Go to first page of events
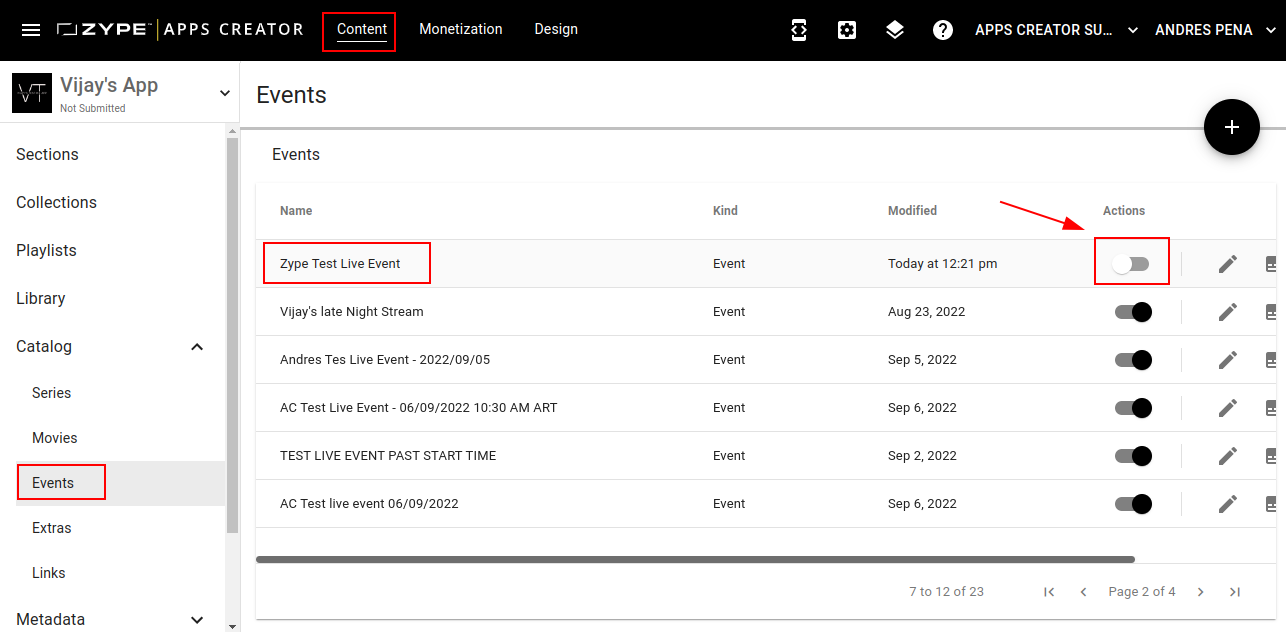 (1049, 592)
